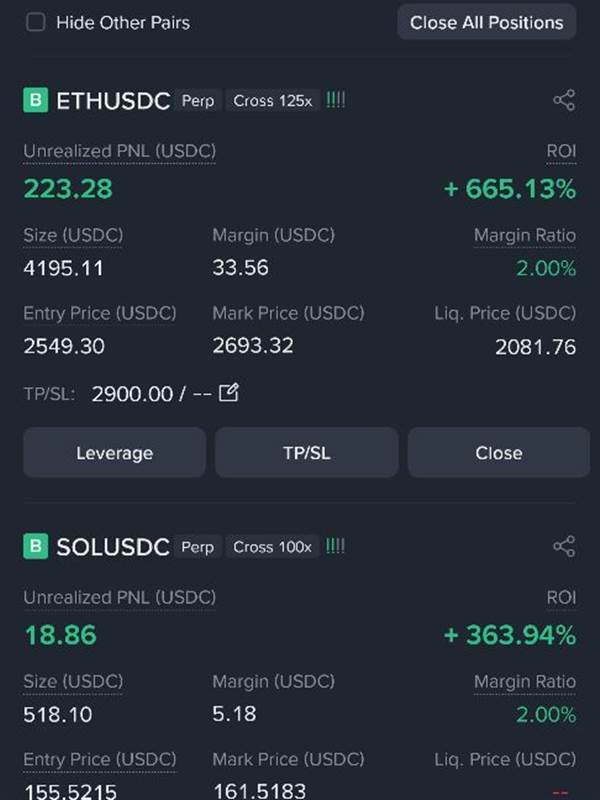Close all open positions
The image size is (600, 800).
487,22
